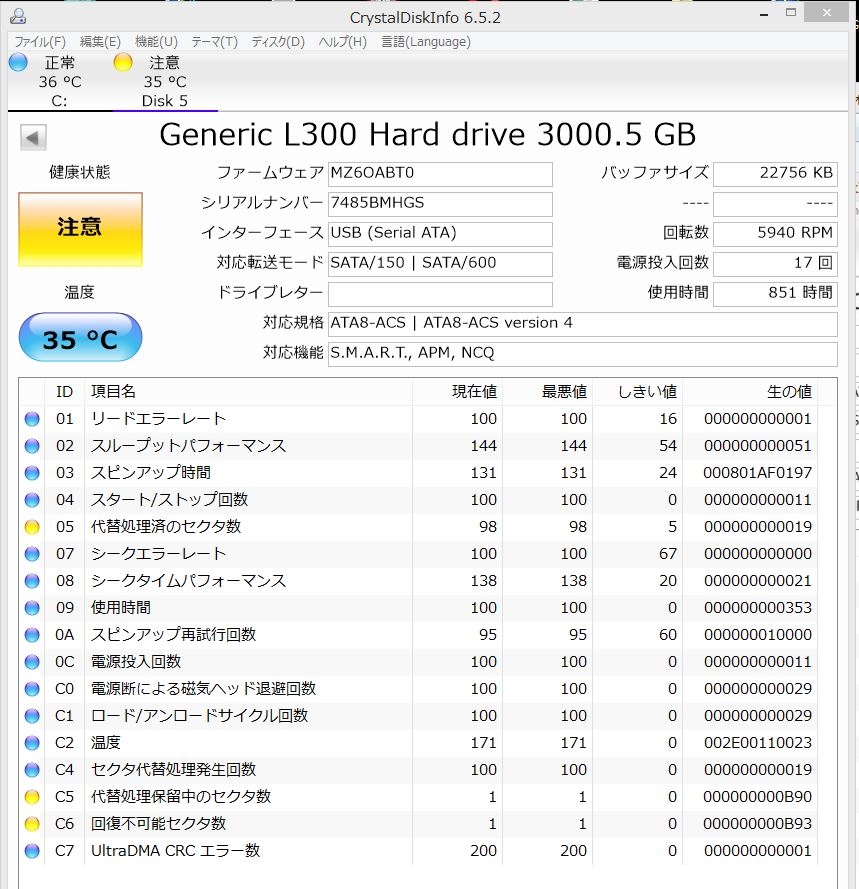Screen dimensions: 859x889
Task: Open the 機能(U) menu
Action: [156, 42]
